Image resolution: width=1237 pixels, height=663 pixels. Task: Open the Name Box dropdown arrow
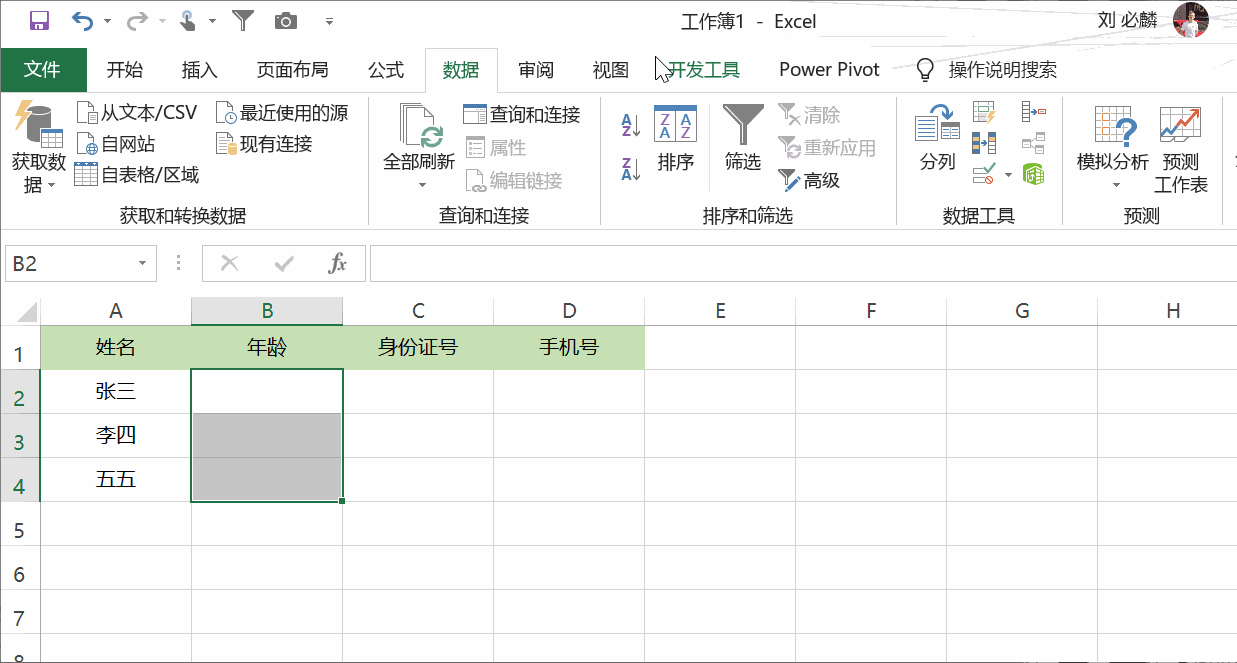click(142, 264)
